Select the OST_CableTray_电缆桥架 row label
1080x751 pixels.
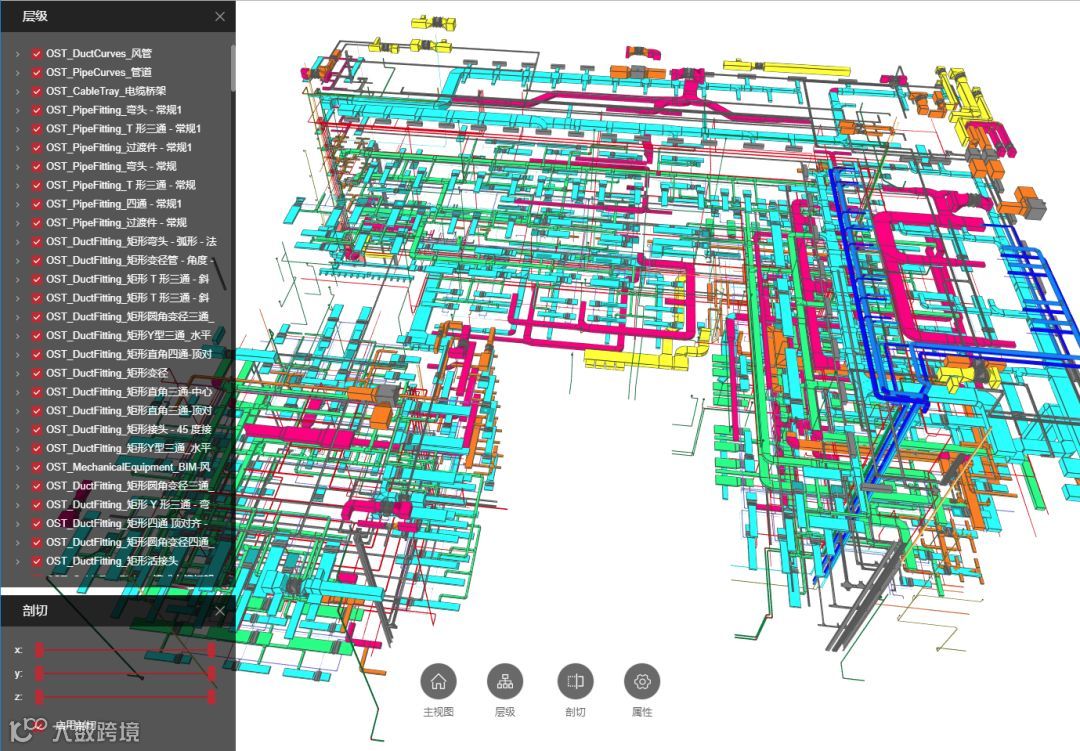click(x=106, y=91)
